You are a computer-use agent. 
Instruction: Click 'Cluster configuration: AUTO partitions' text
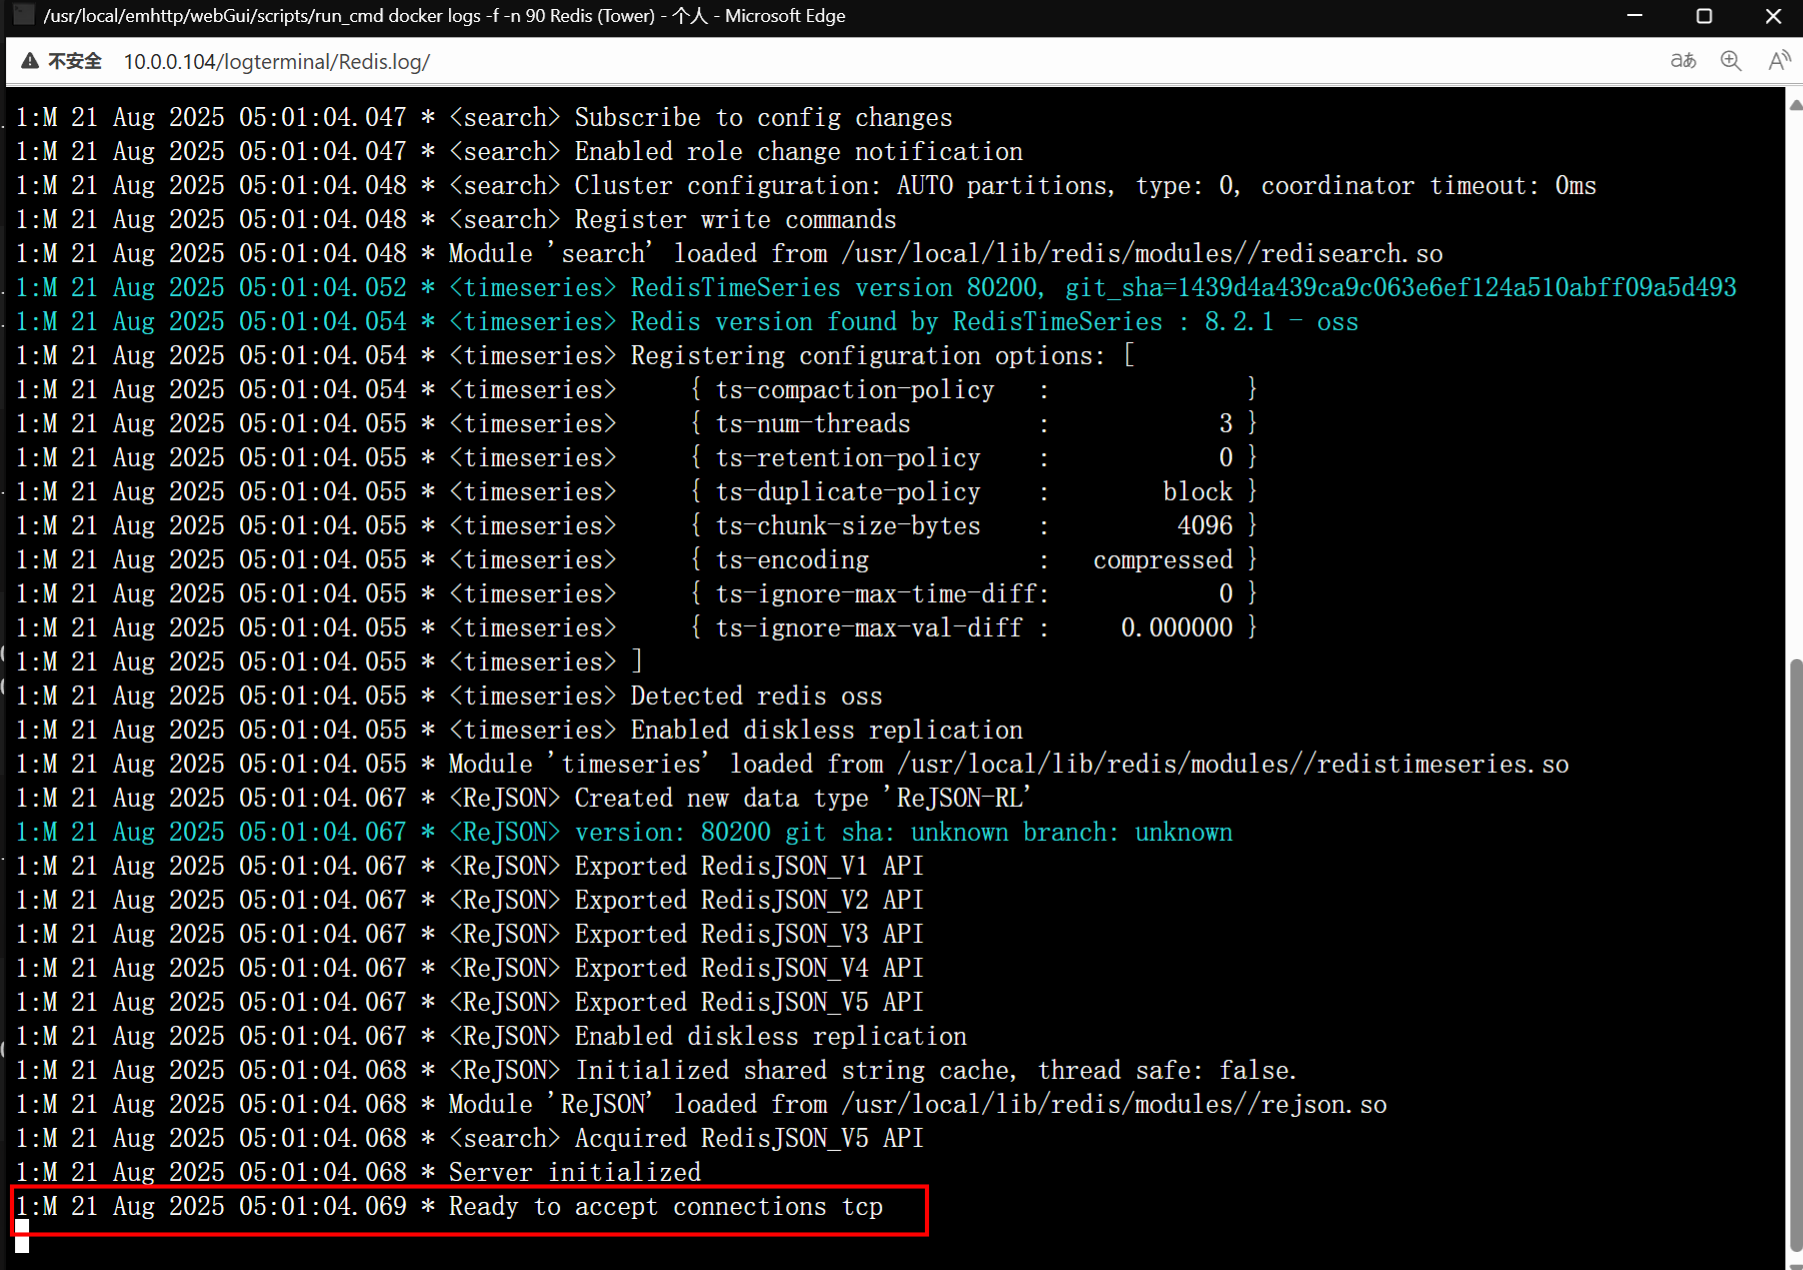[x=841, y=186]
